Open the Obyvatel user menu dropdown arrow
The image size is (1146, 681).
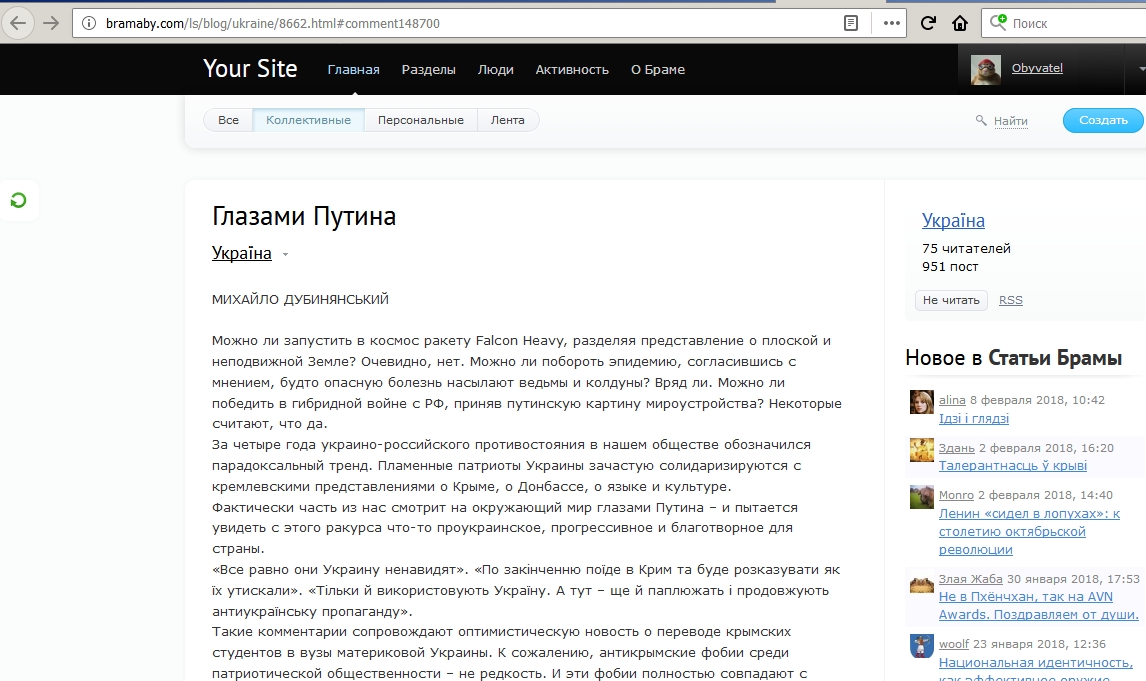click(x=1141, y=69)
